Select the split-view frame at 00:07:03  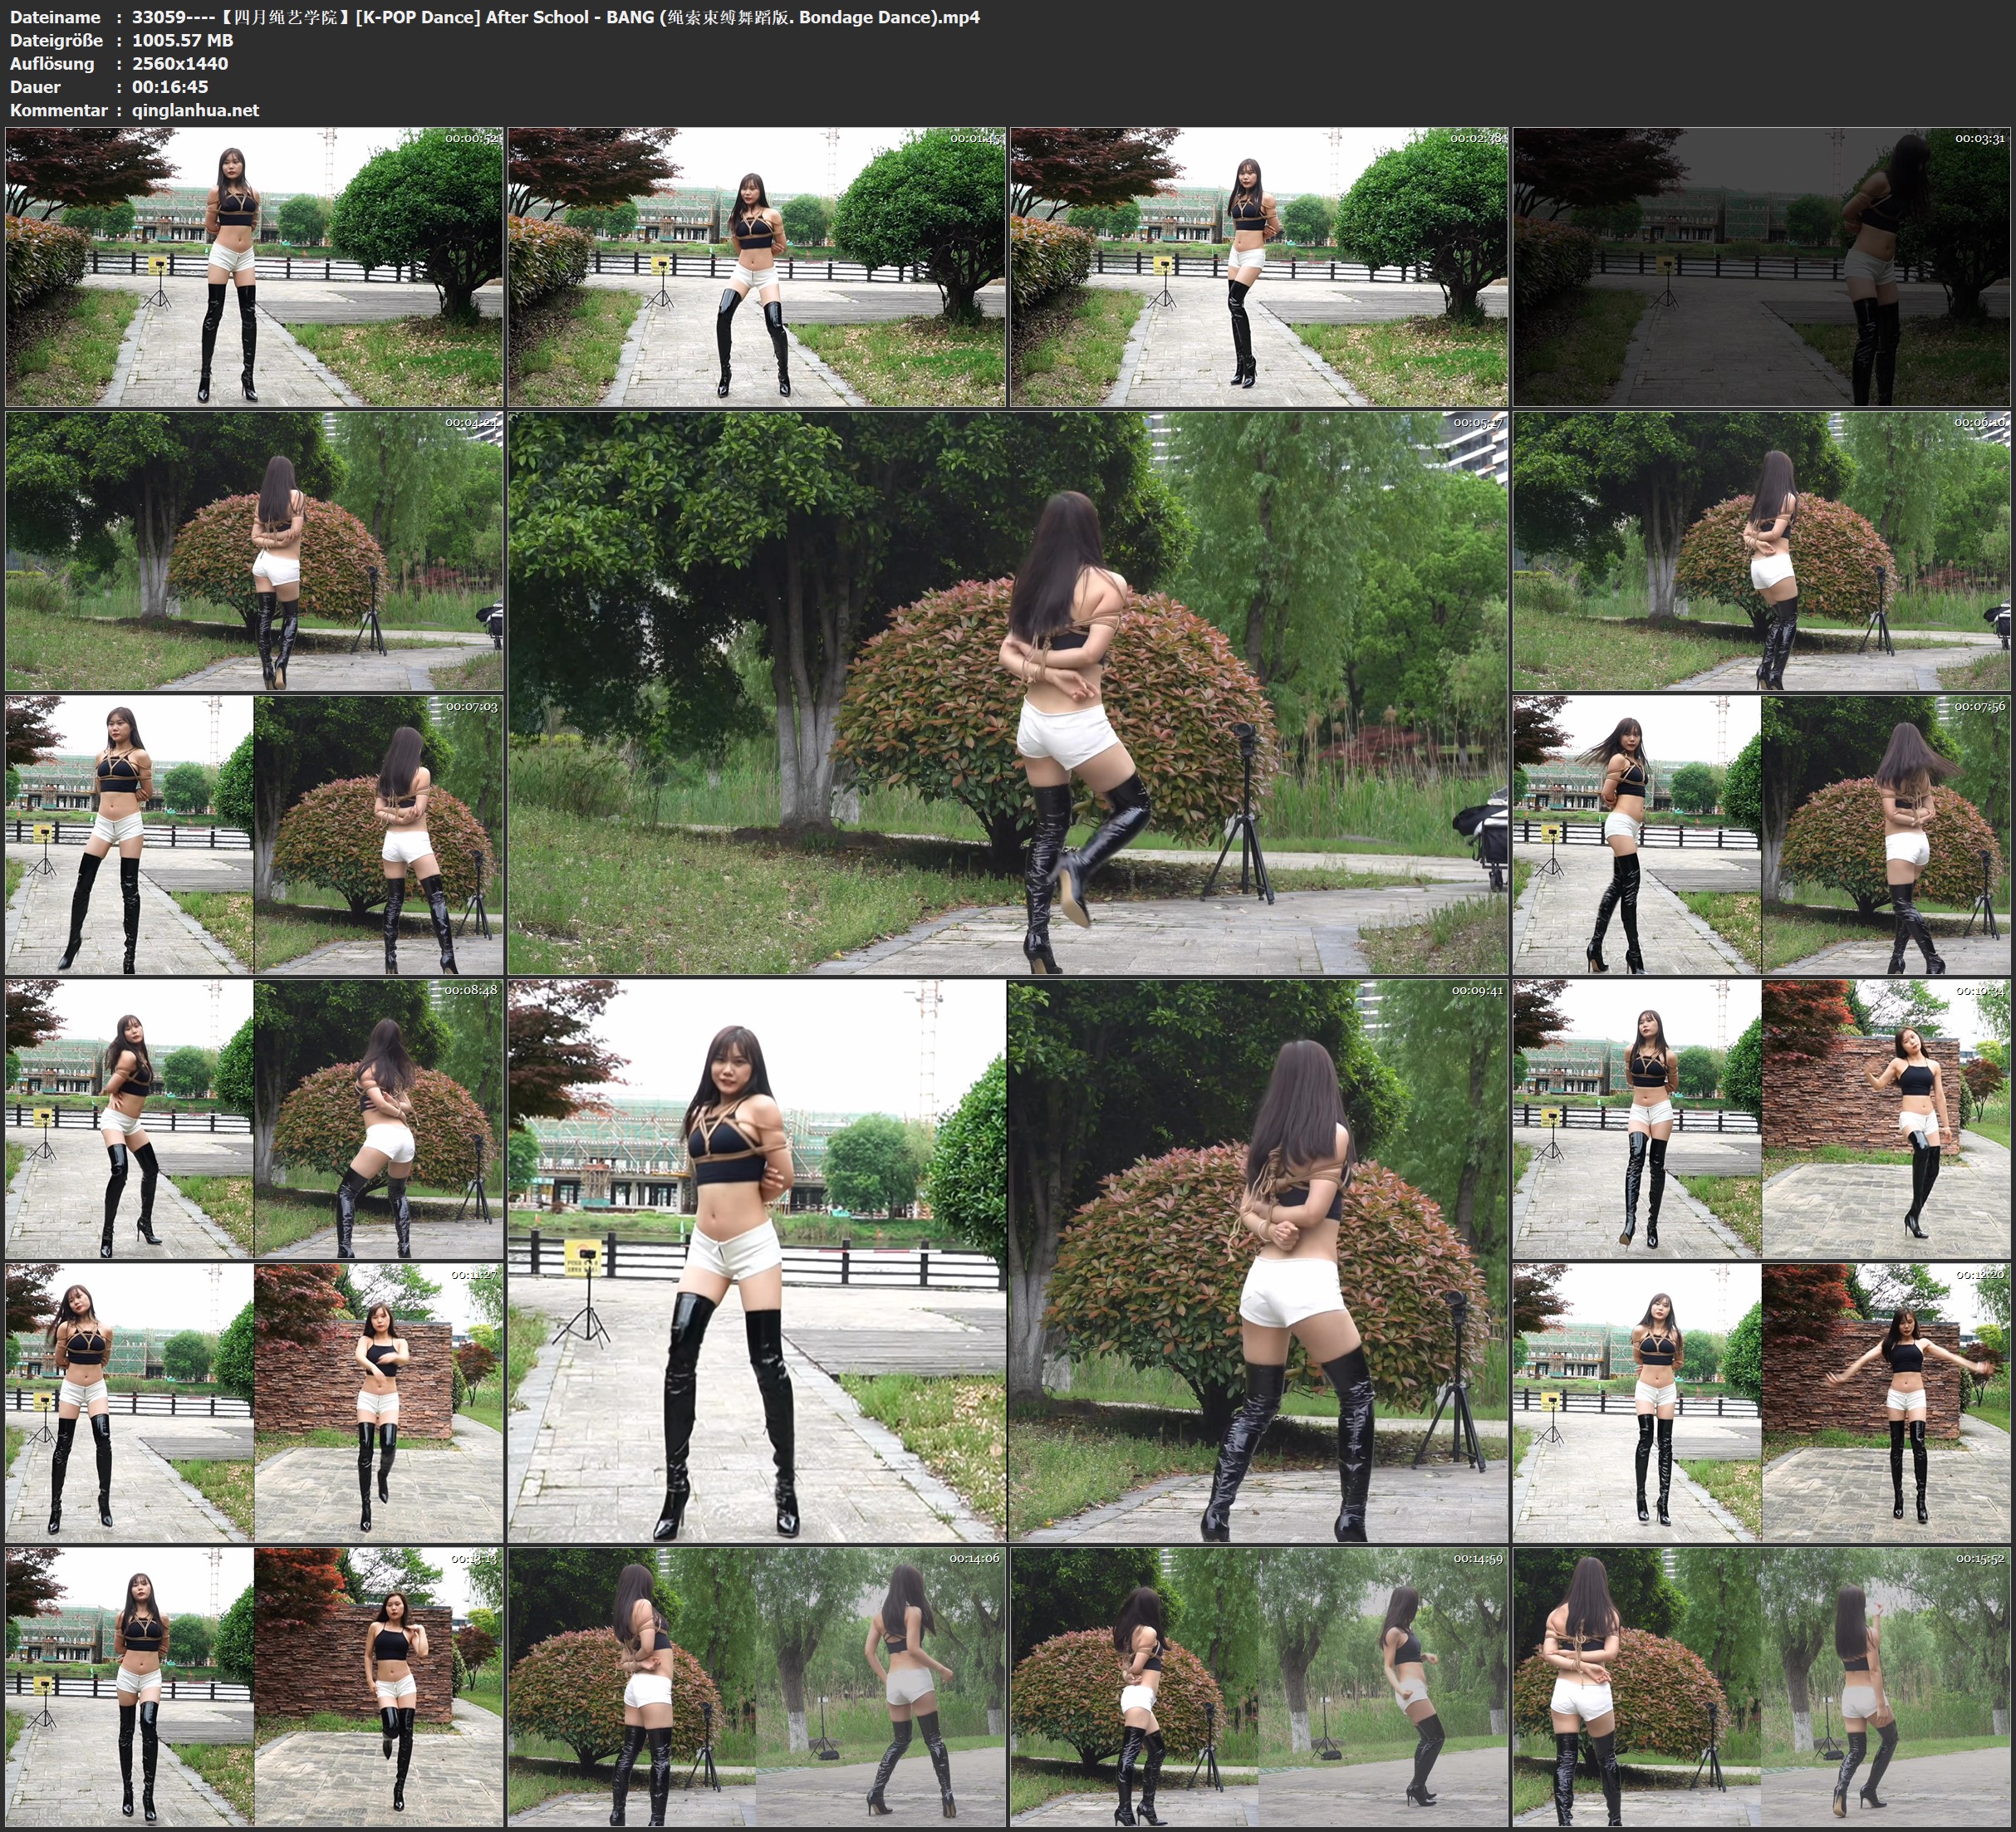click(x=254, y=835)
